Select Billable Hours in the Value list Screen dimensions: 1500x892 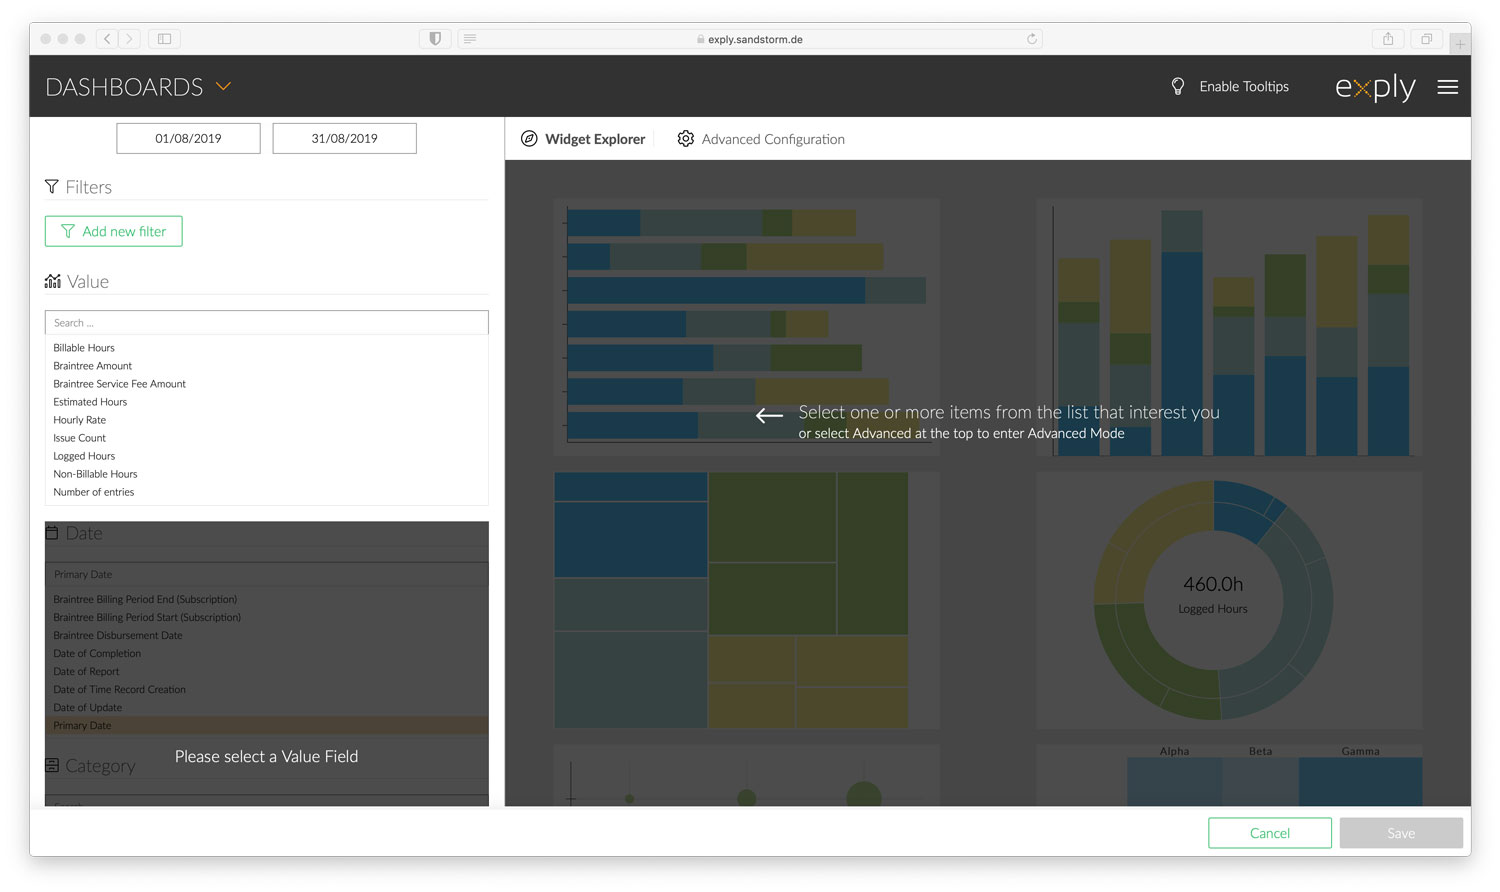[84, 348]
